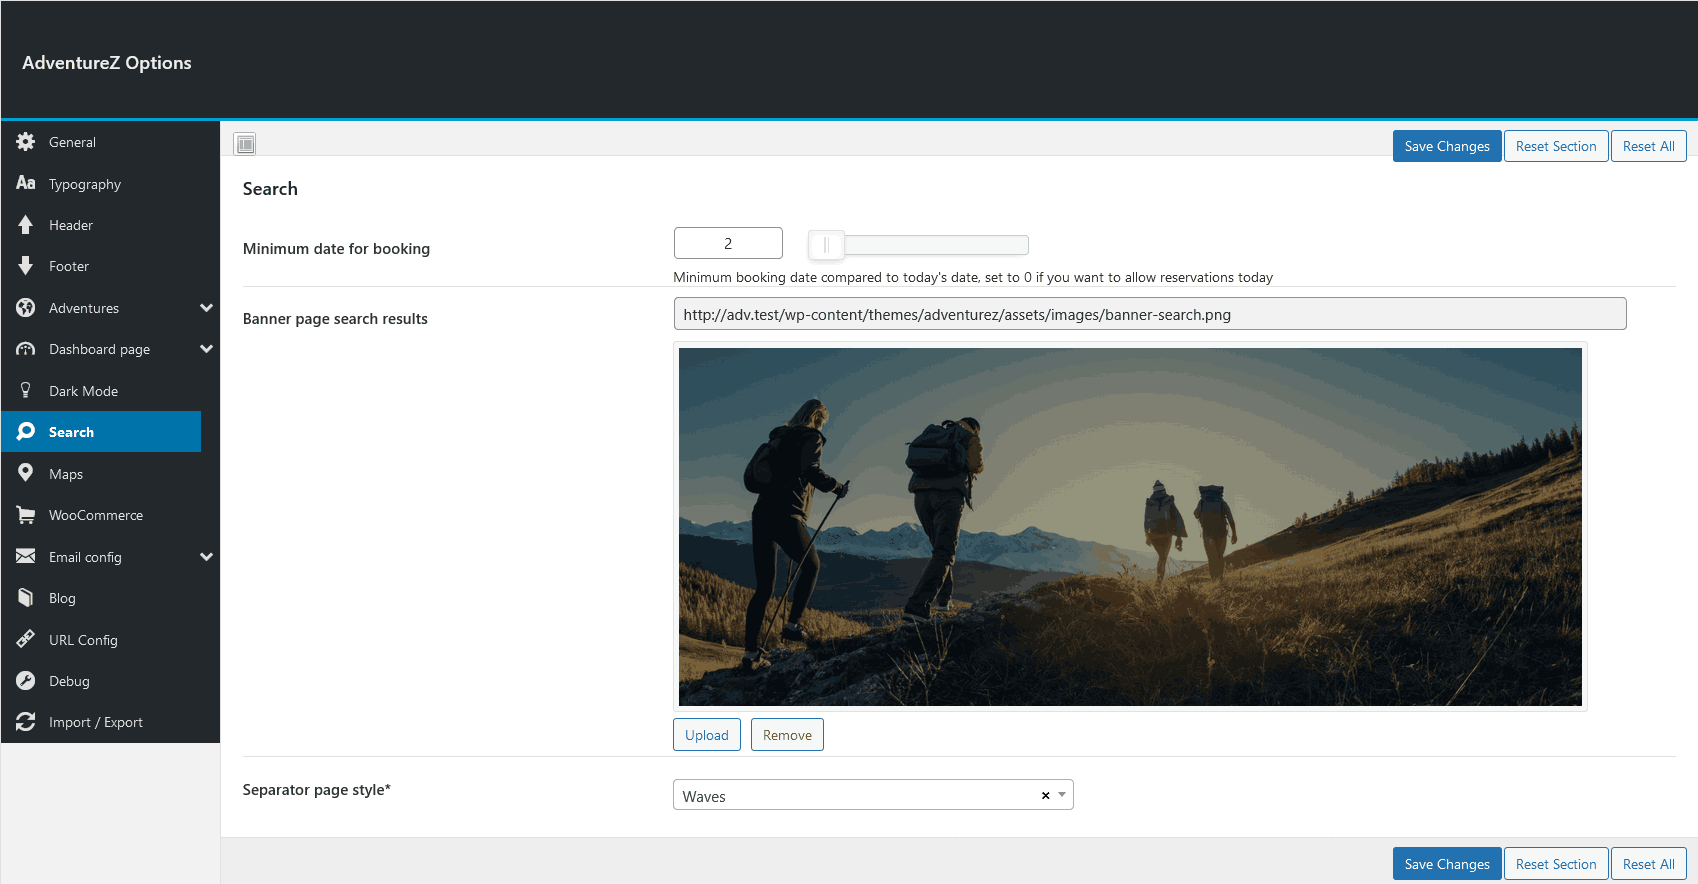Click the Header up-arrow icon
1698x884 pixels.
point(26,225)
